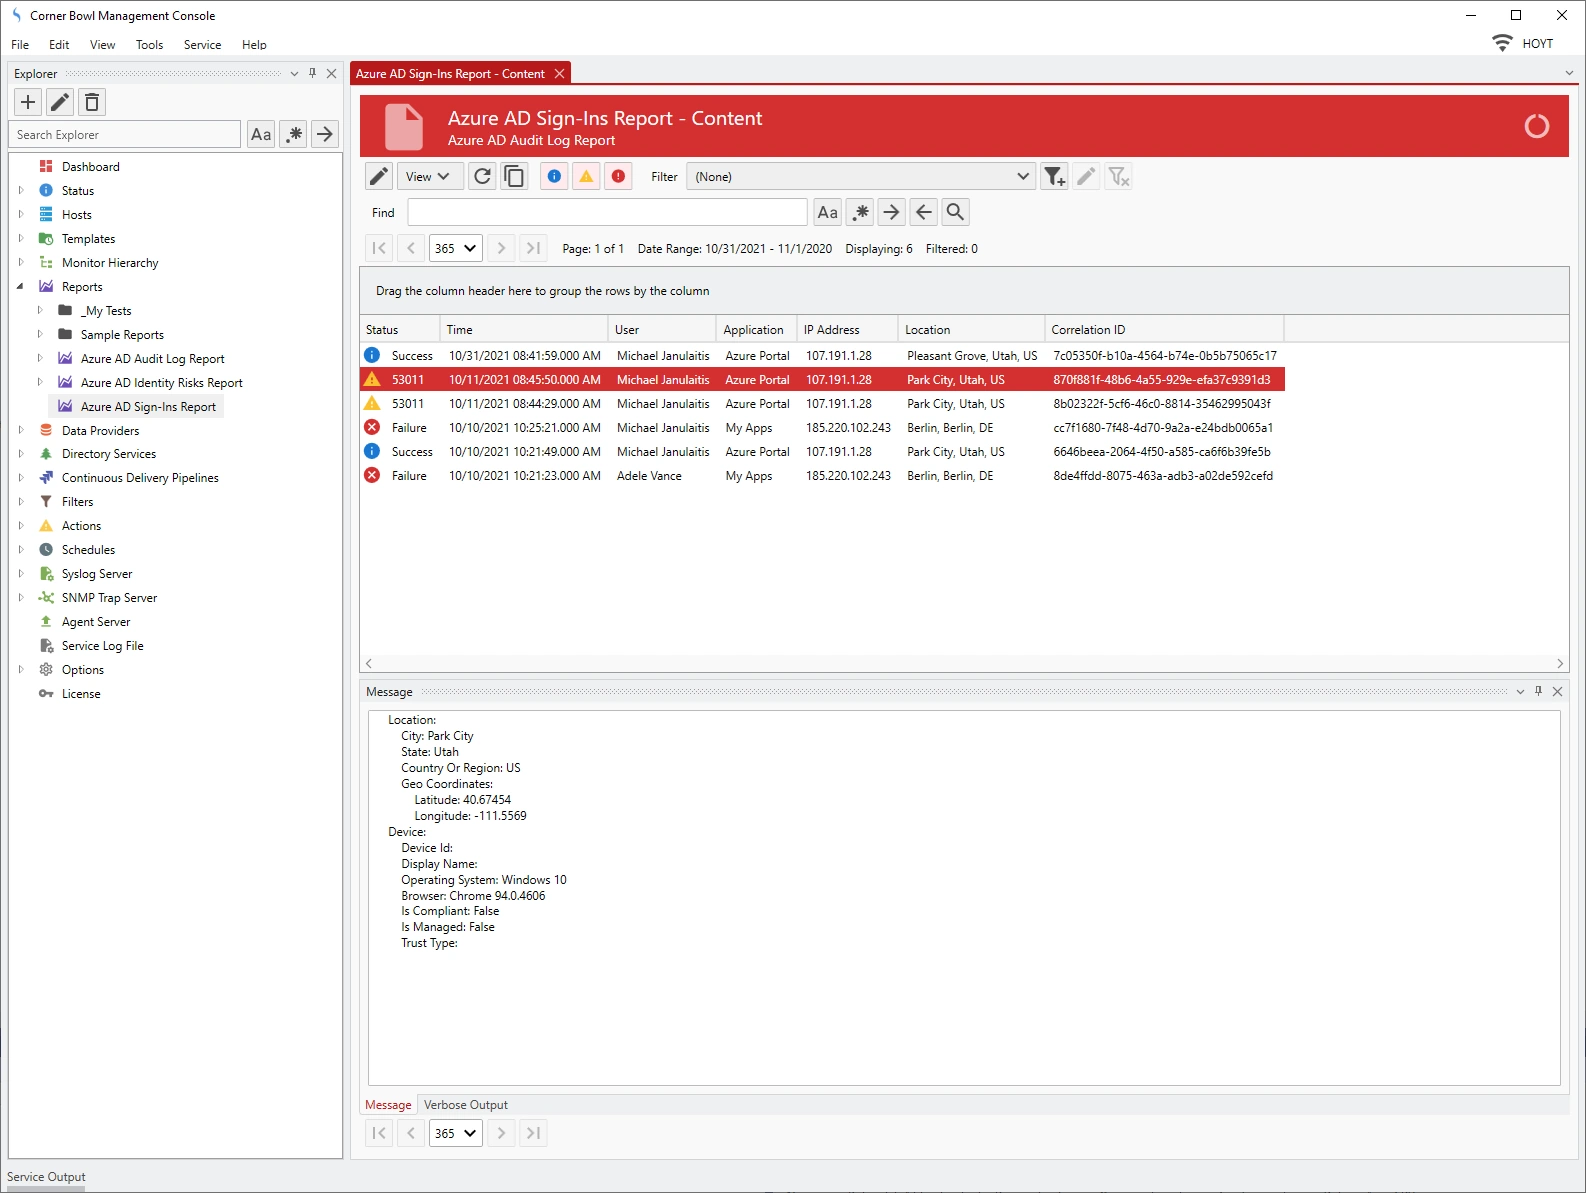Screen dimensions: 1586x1193
Task: Open the View dropdown button
Action: click(x=429, y=177)
